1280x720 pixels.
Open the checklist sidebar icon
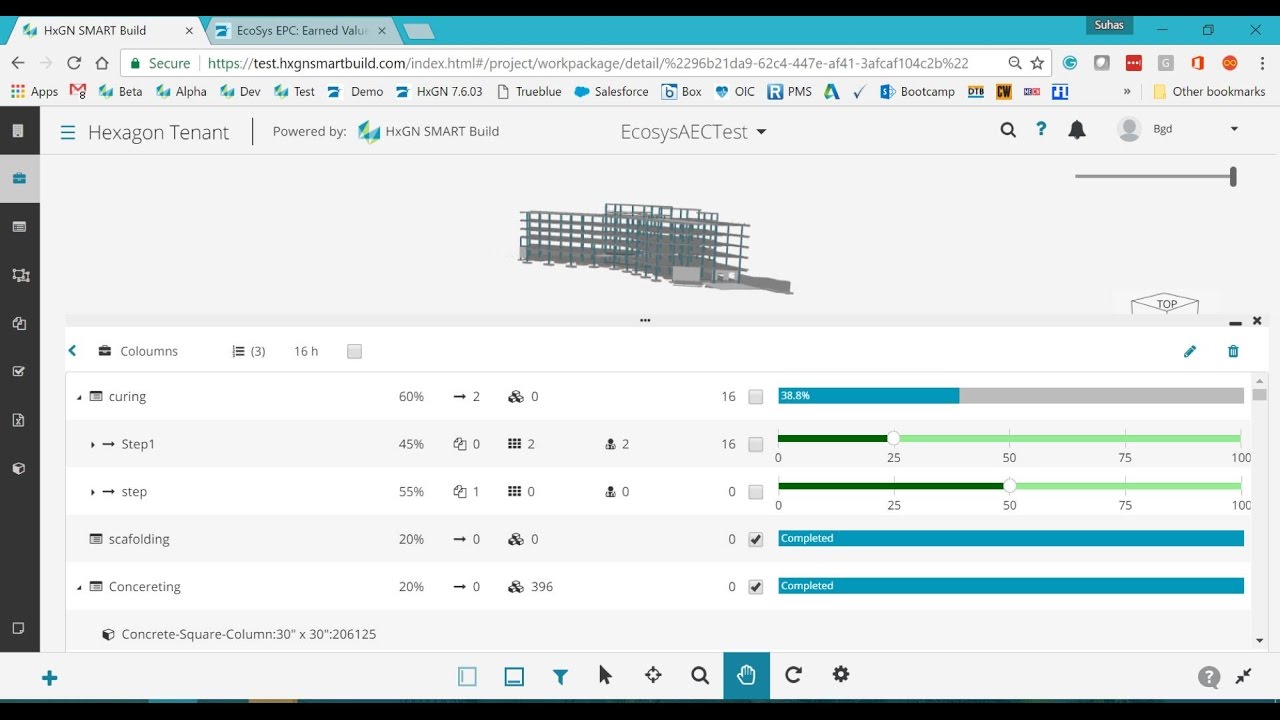coord(19,371)
